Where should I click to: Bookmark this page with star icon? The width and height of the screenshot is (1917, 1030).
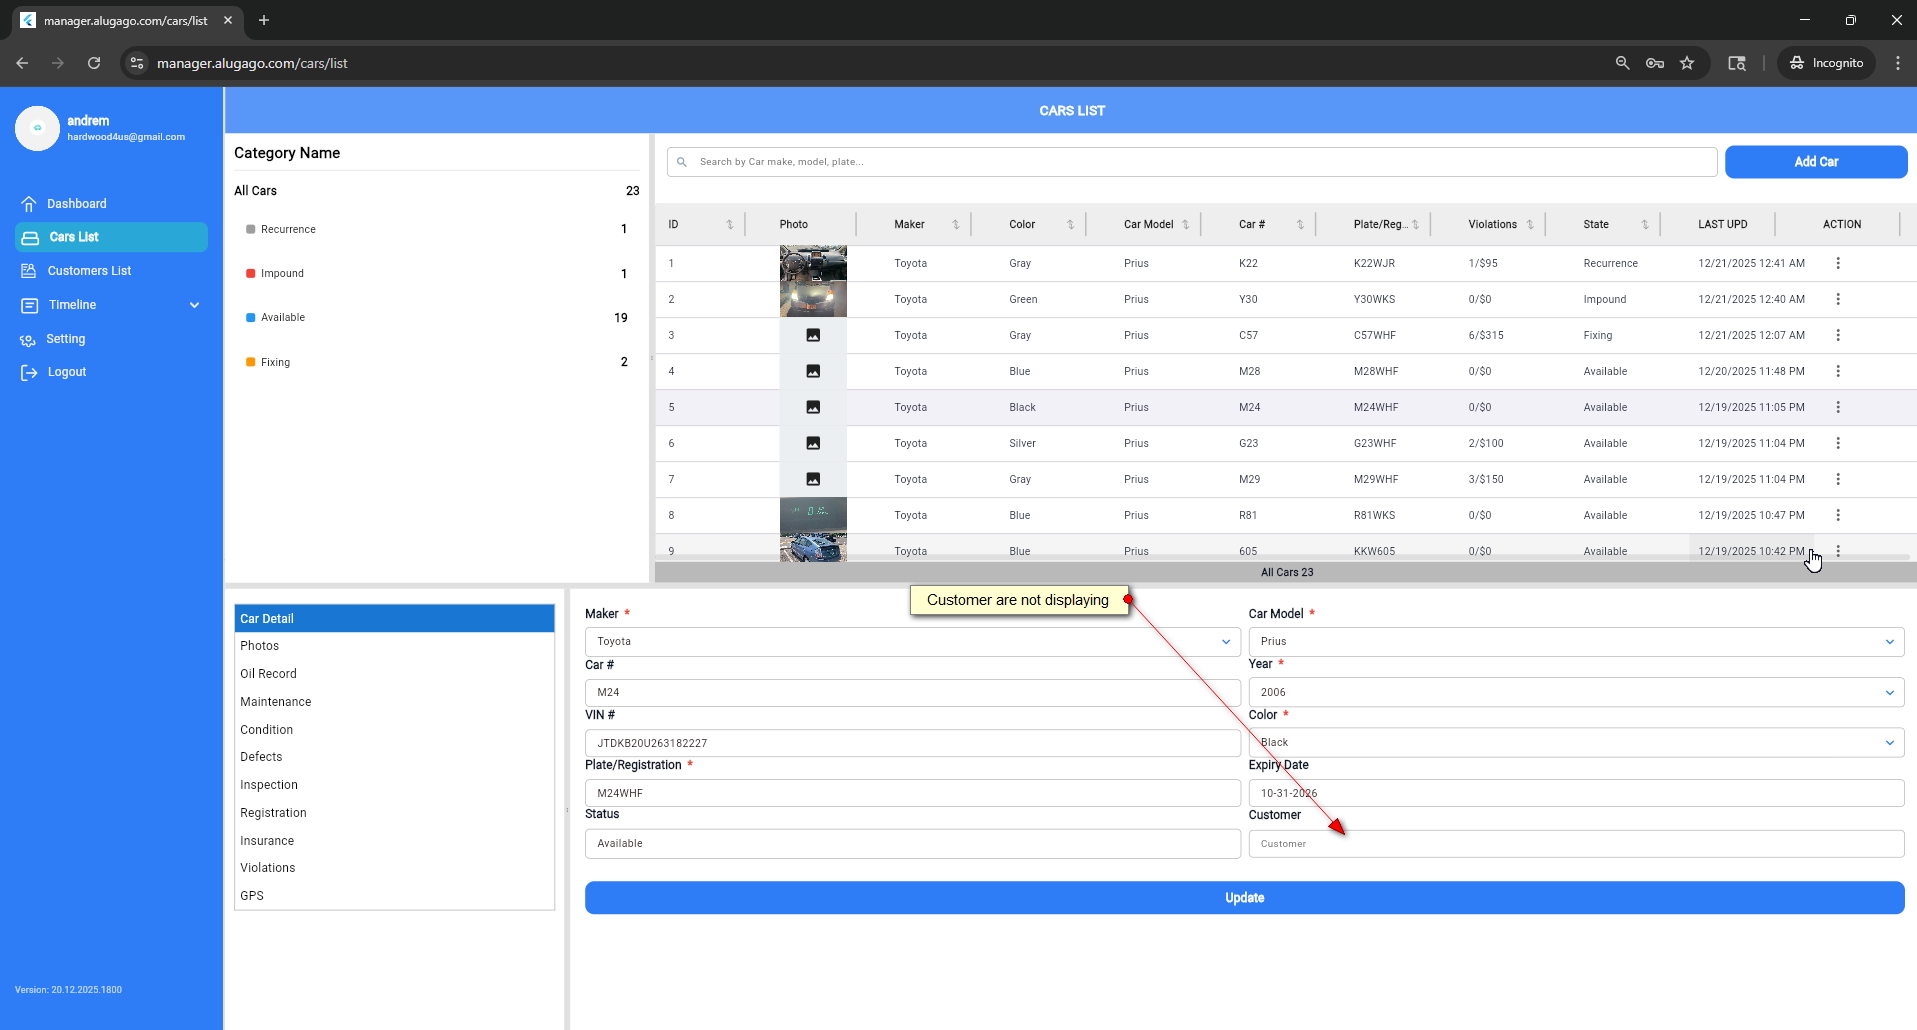[x=1687, y=63]
